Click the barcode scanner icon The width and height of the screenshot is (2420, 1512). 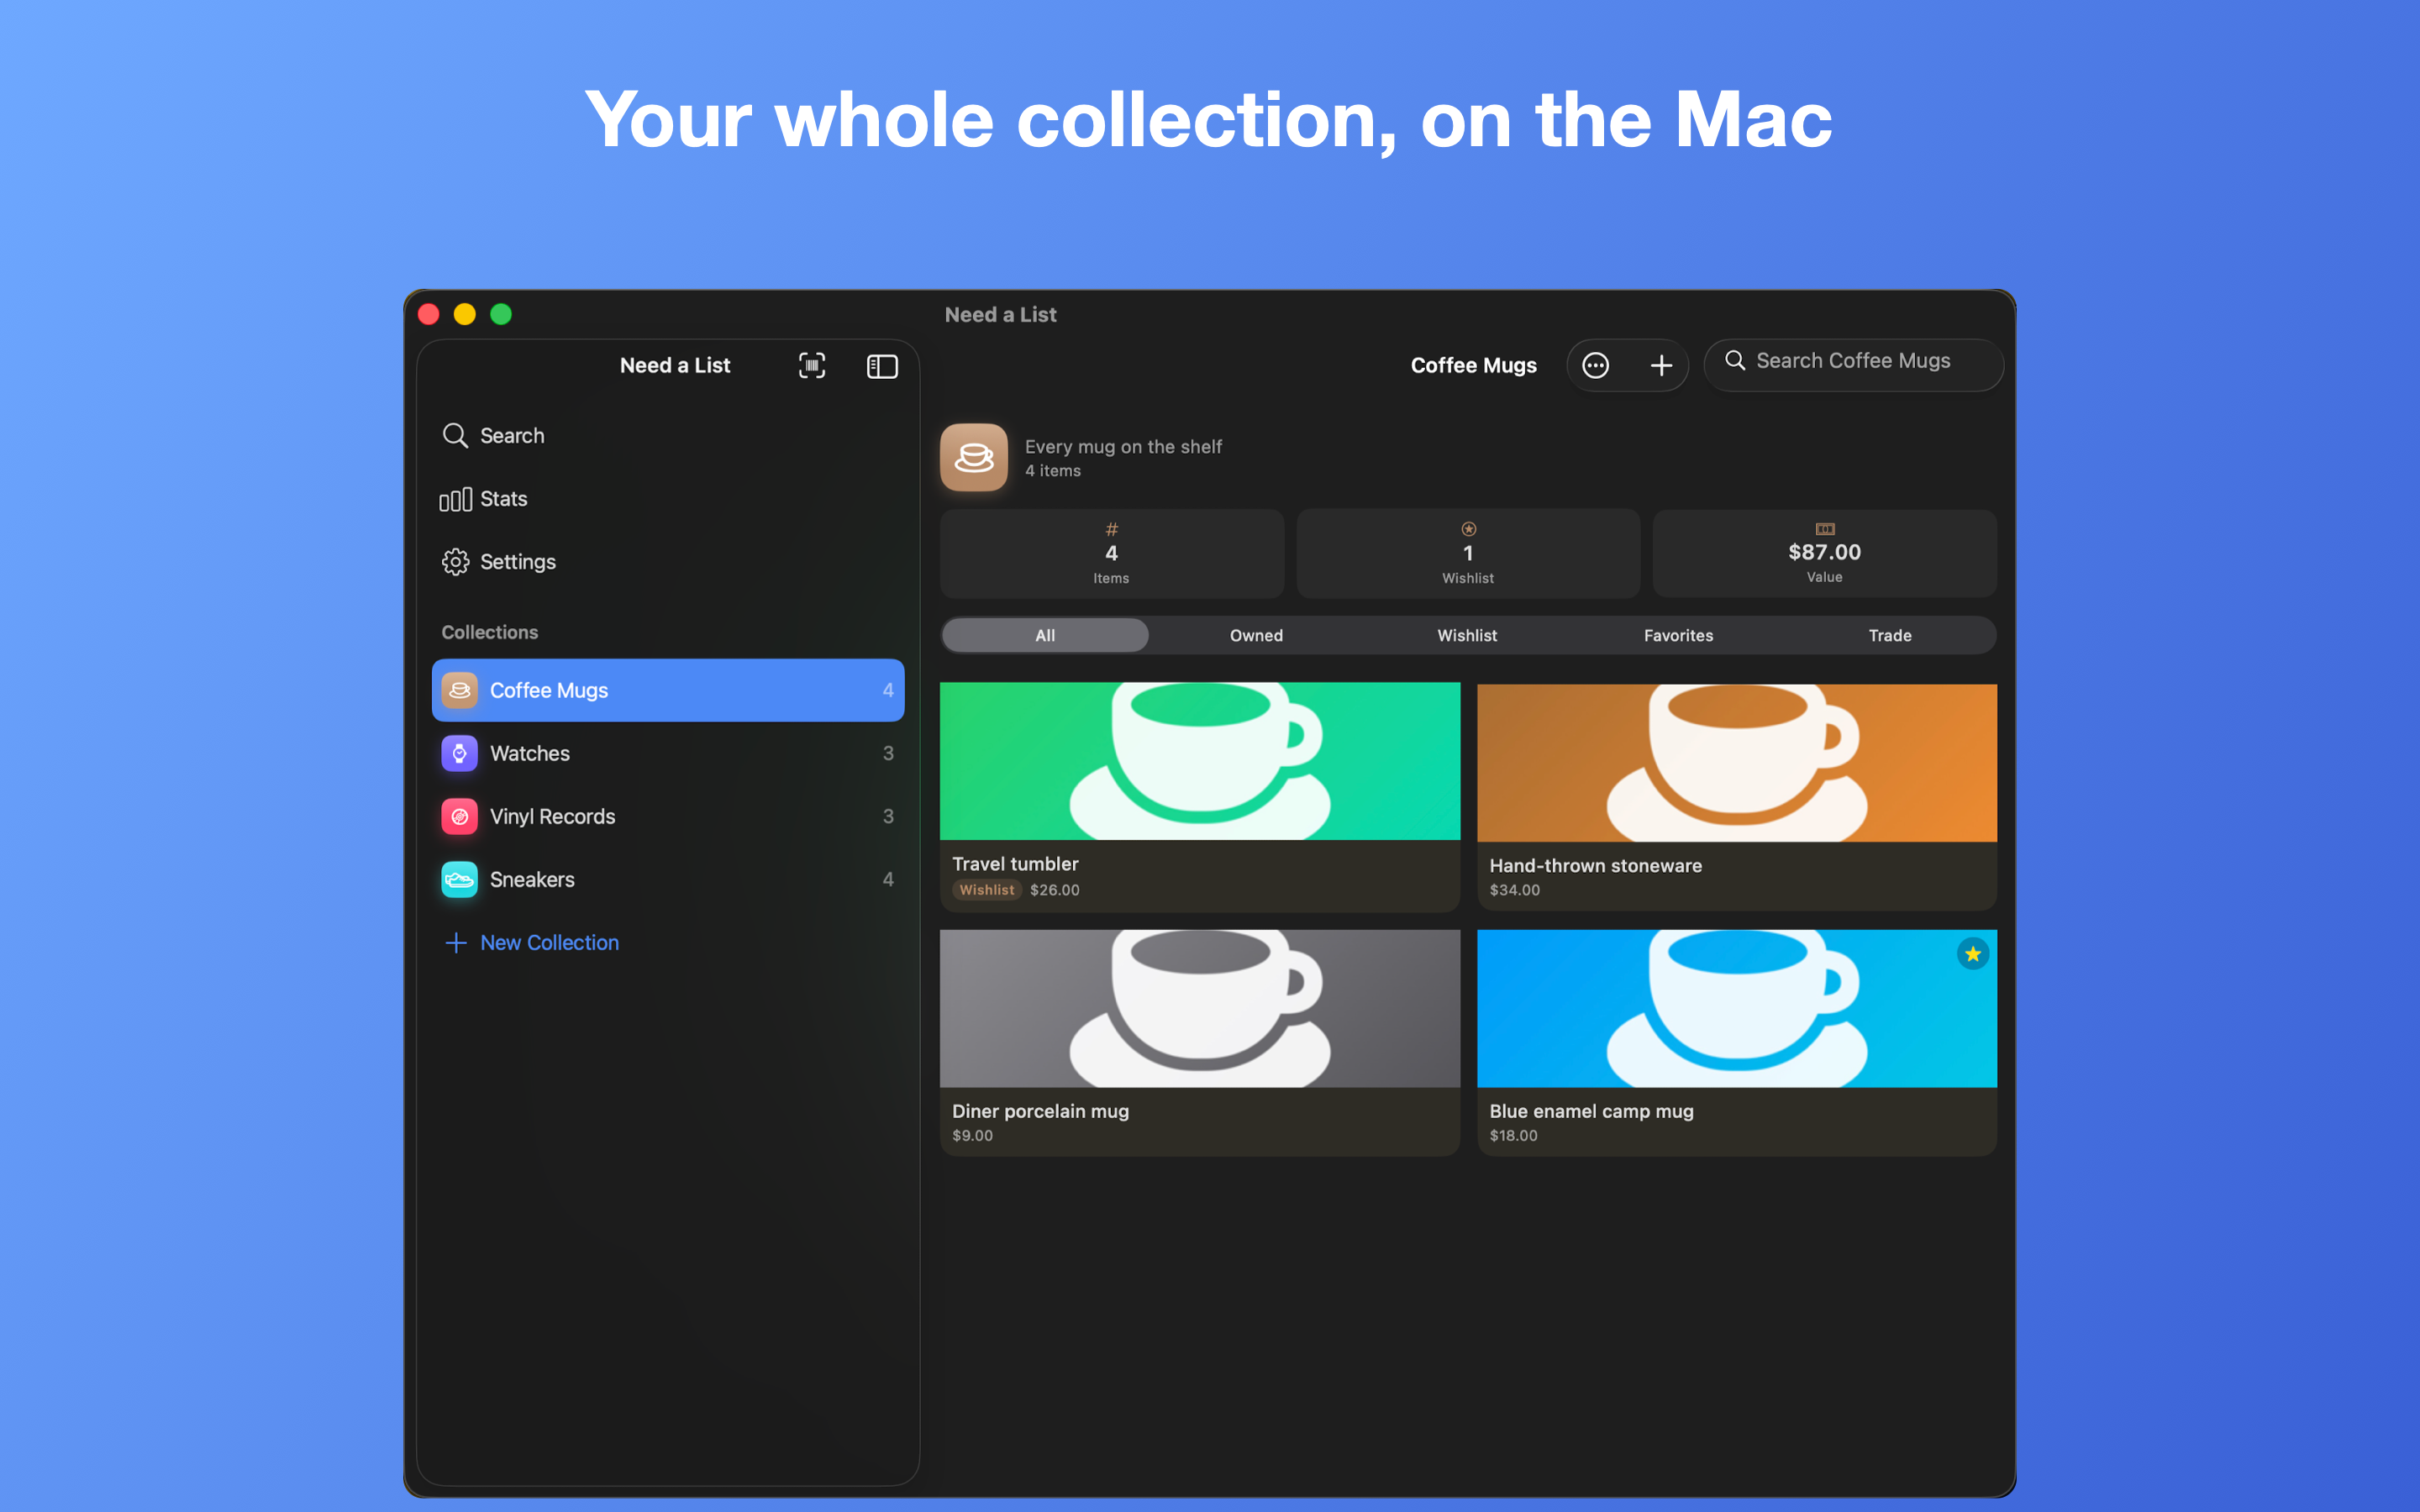point(812,366)
